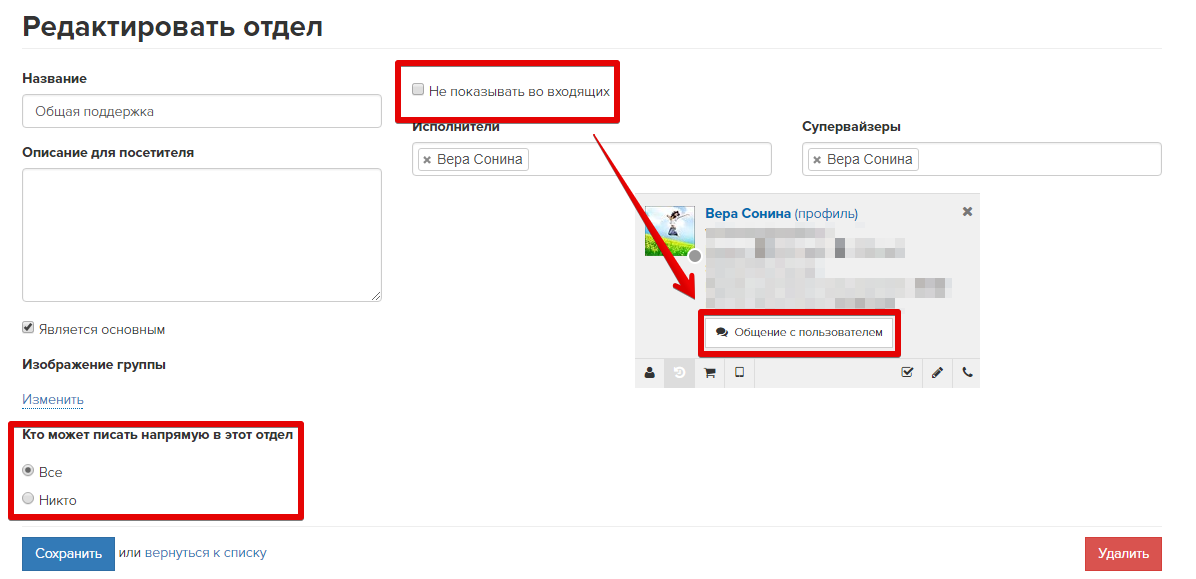This screenshot has height=579, width=1196.
Task: Close the Вера Сонина popup card
Action: [967, 212]
